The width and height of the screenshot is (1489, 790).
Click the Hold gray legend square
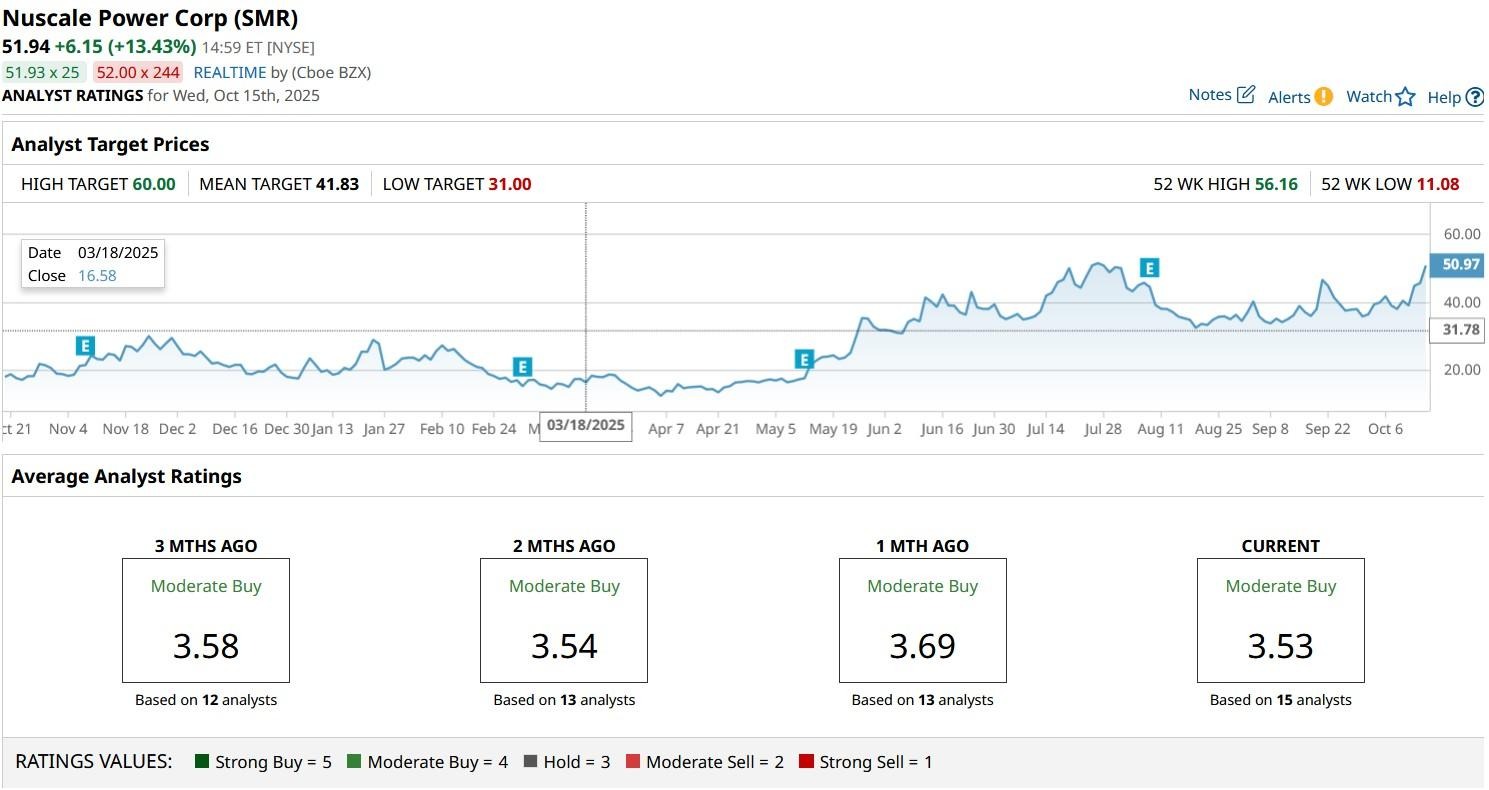(530, 762)
